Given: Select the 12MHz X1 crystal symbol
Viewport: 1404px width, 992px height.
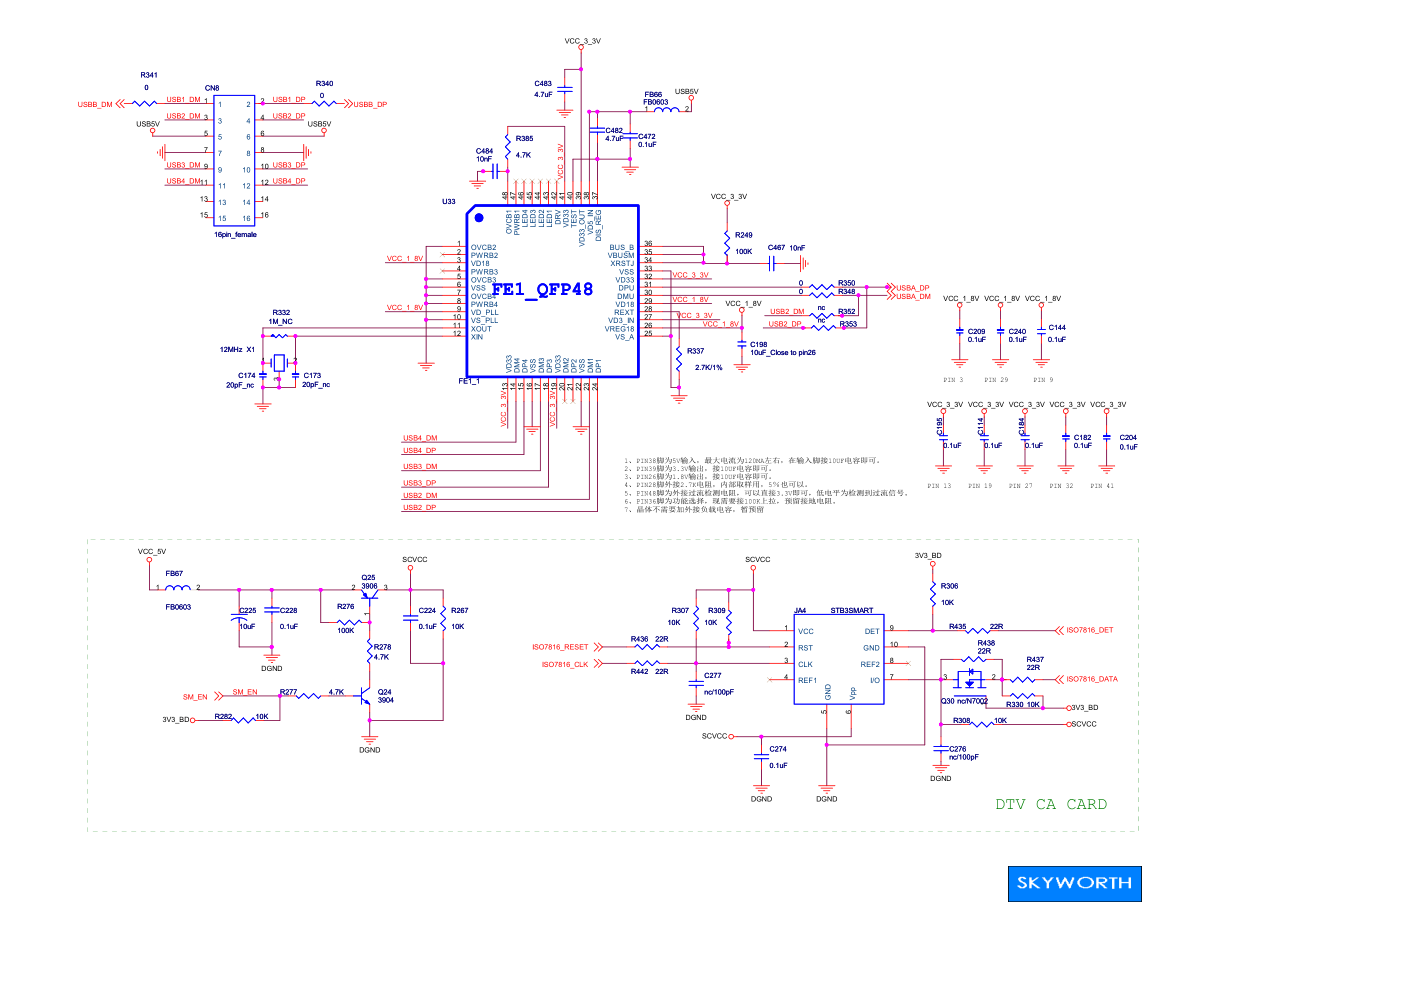Looking at the screenshot, I should pyautogui.click(x=278, y=363).
